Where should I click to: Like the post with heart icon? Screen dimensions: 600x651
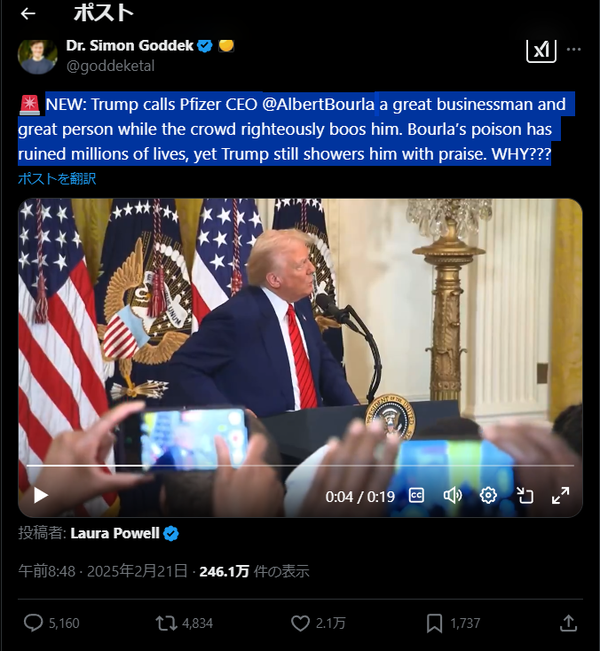[x=300, y=623]
